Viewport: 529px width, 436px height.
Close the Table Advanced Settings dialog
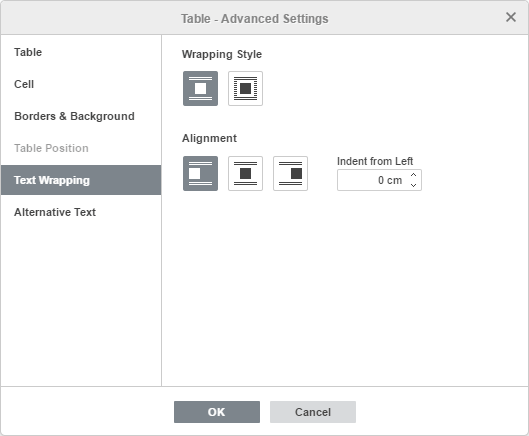511,17
